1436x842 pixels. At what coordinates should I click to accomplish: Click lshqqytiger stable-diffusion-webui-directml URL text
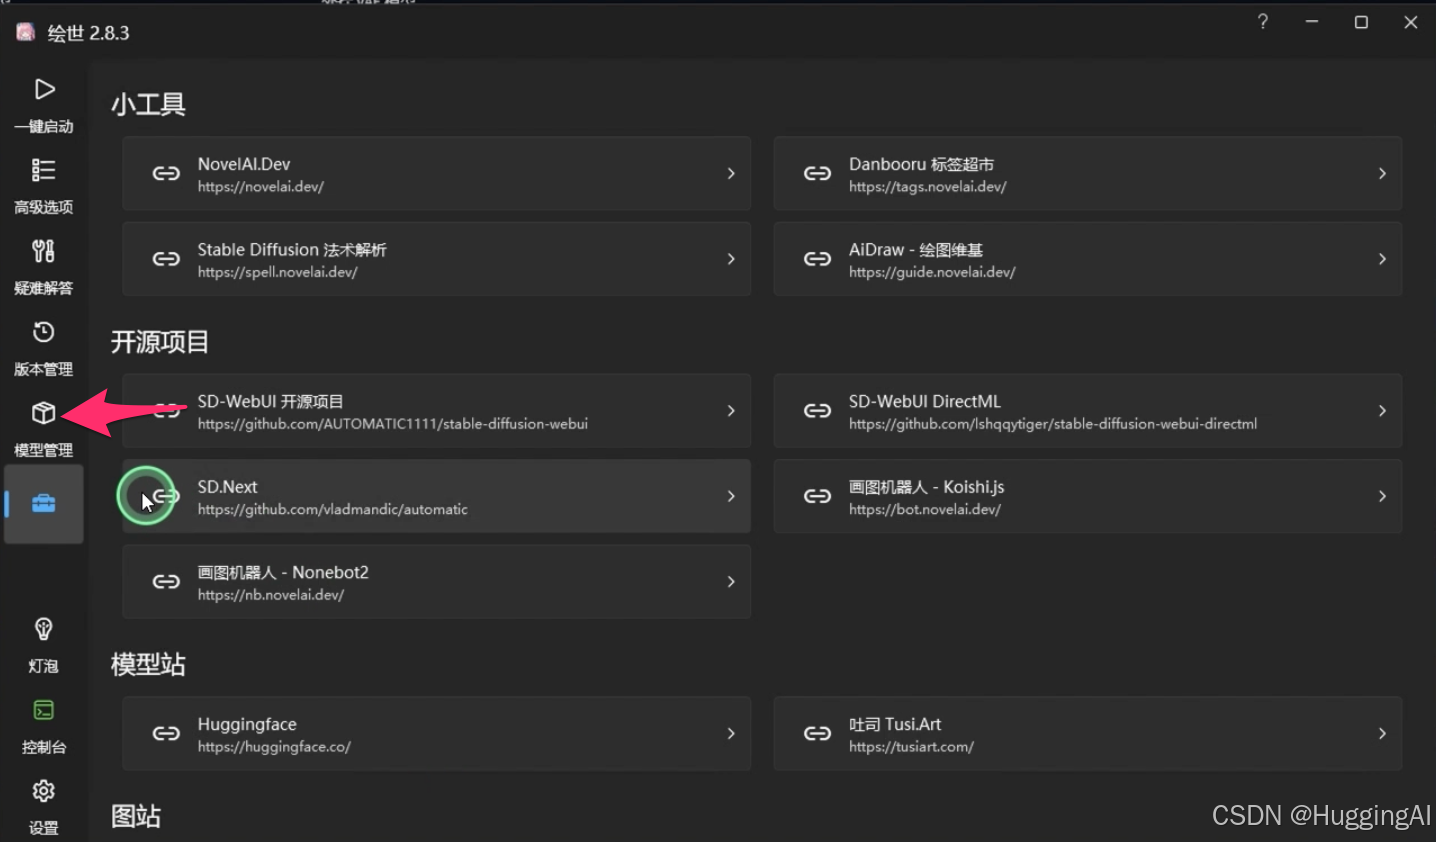[1053, 424]
